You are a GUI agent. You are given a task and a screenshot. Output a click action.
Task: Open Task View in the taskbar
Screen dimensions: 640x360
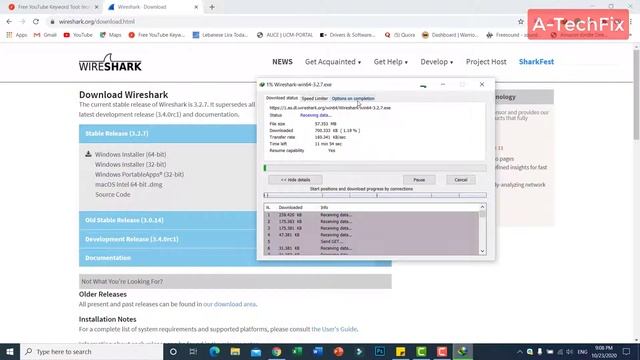coord(193,351)
